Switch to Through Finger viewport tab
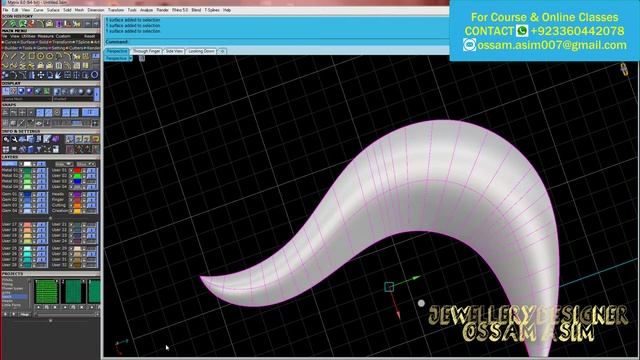The width and height of the screenshot is (640, 360). (147, 51)
